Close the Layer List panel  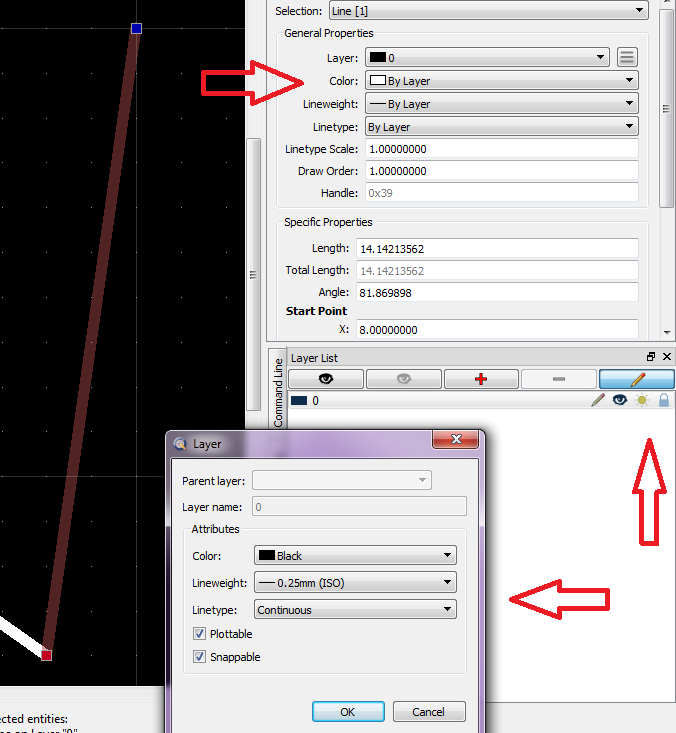tap(667, 357)
